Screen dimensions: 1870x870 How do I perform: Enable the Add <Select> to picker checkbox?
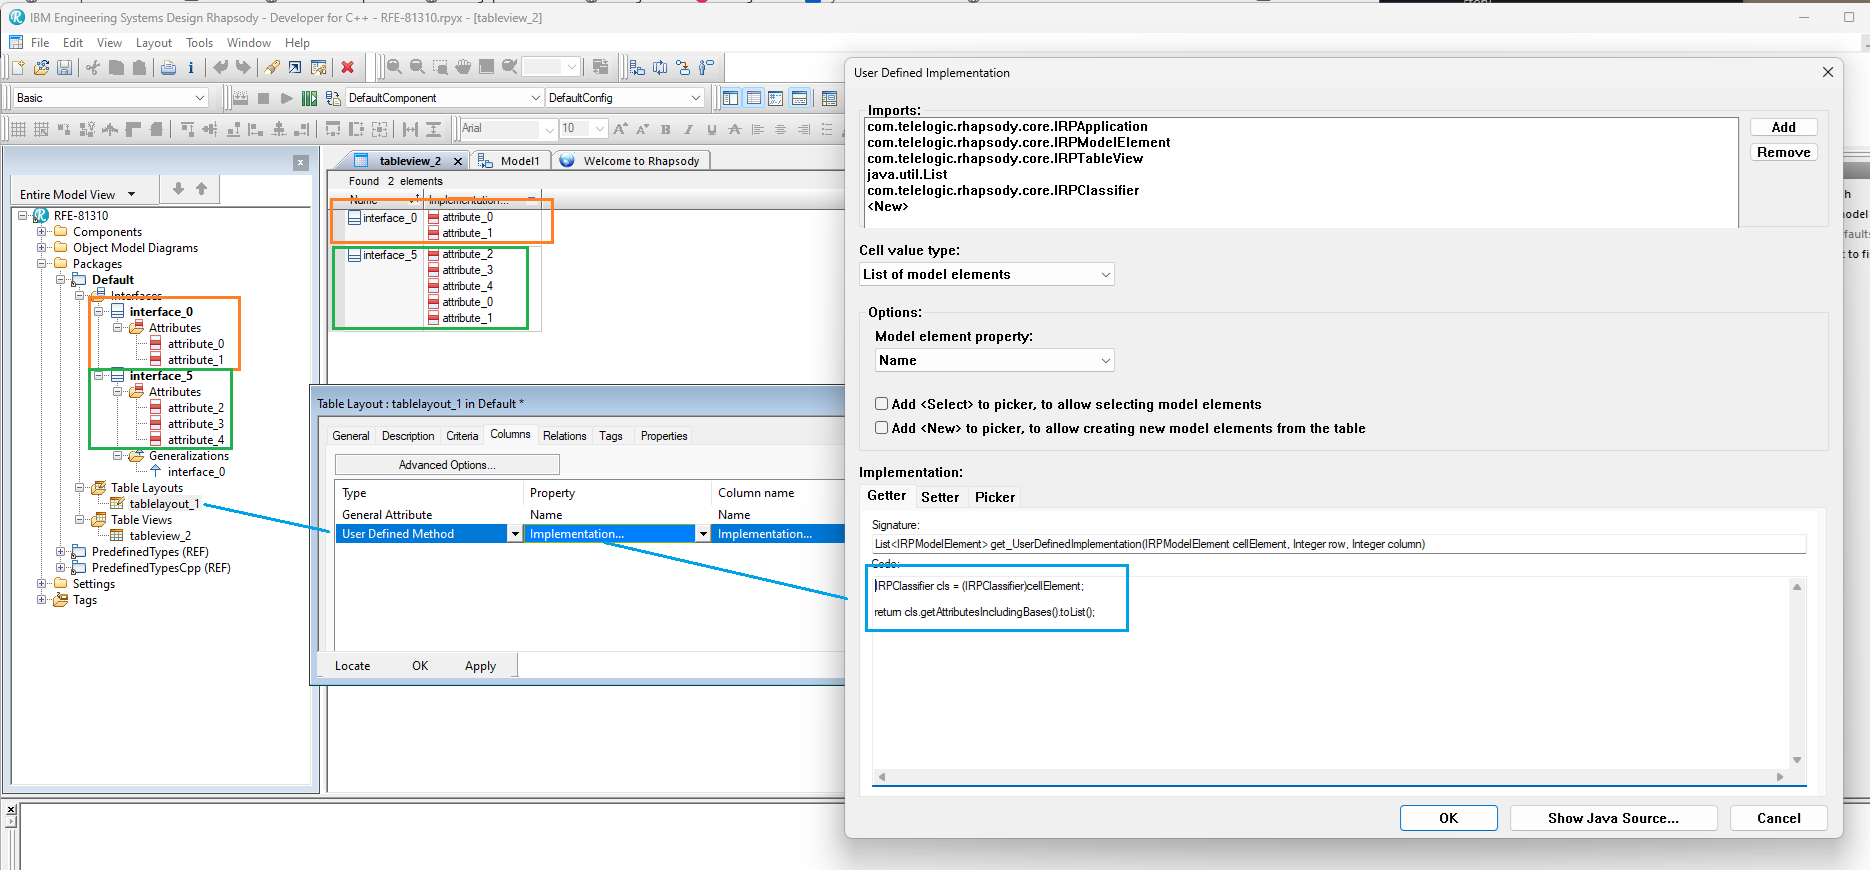coord(881,404)
